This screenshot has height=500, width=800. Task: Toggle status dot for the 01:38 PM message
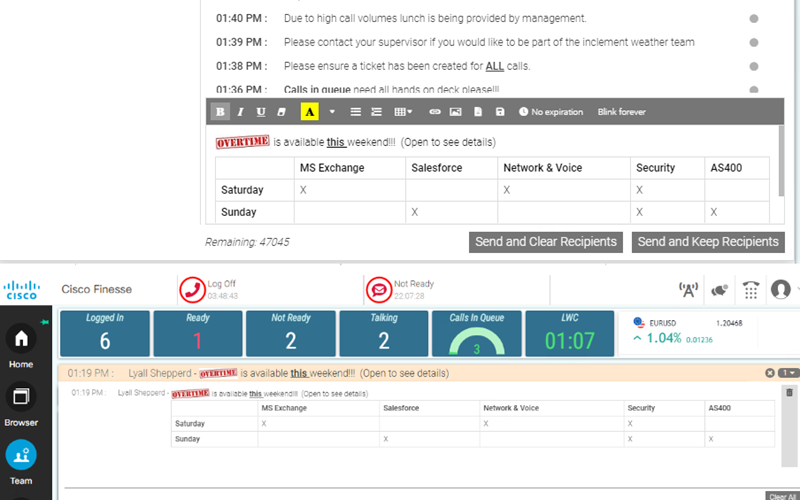tap(754, 66)
